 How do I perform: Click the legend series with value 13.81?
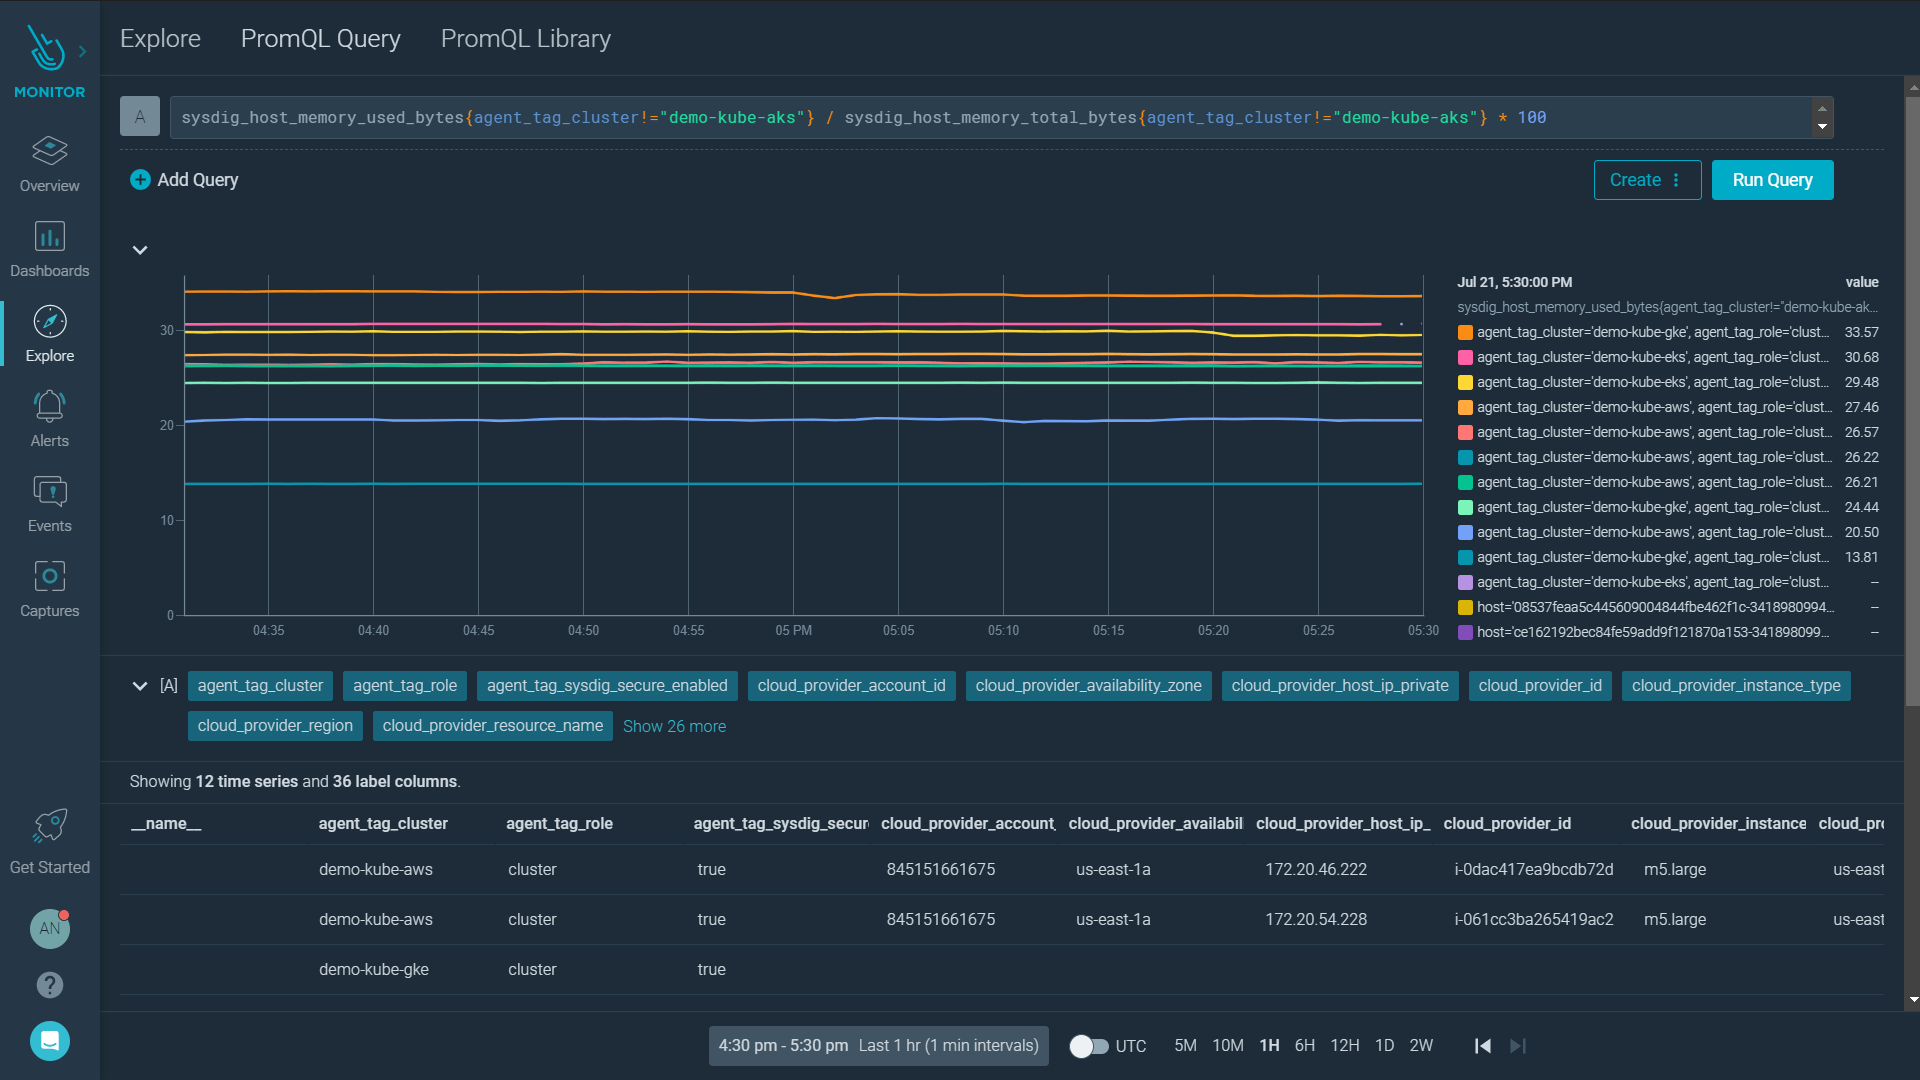1668,557
